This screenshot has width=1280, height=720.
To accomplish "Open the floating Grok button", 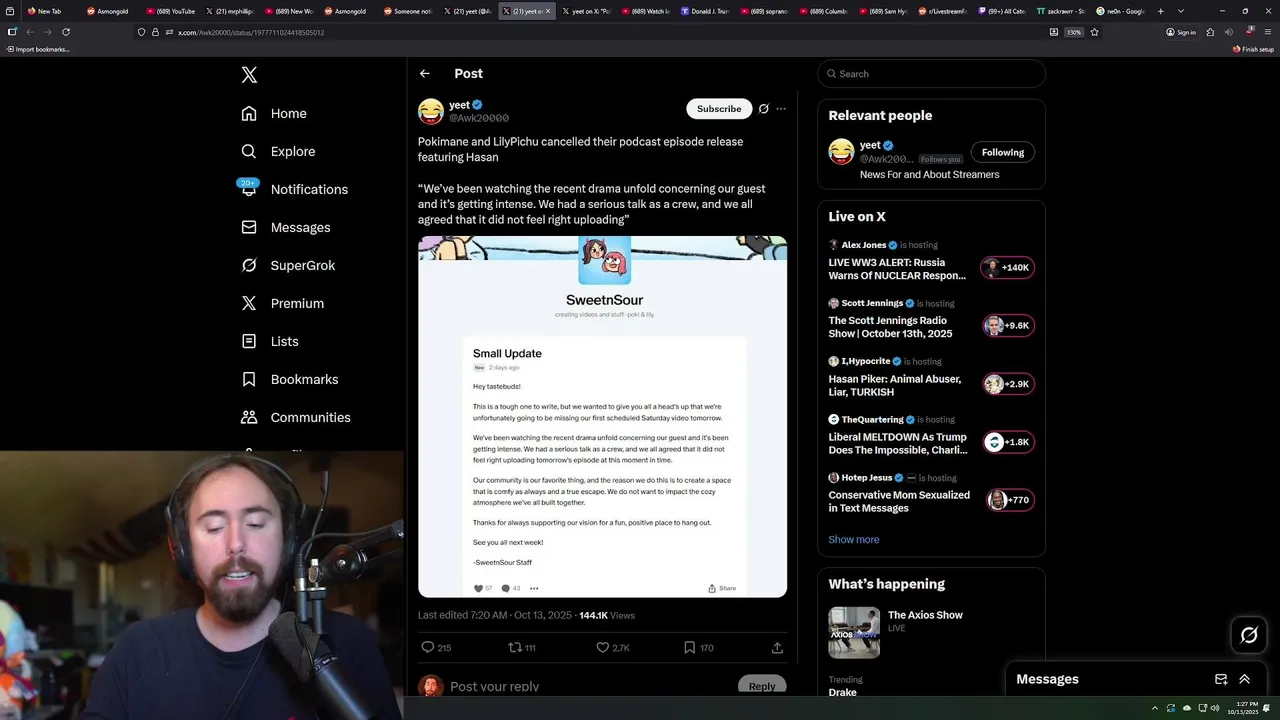I will tap(1249, 635).
